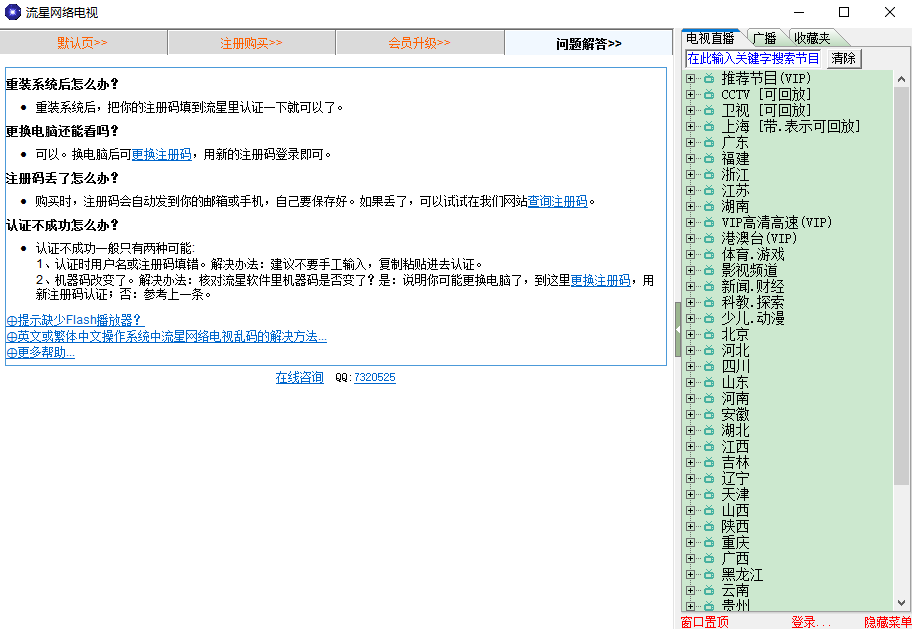Toggle 窗口置顶 always-on-top option
This screenshot has height=629, width=912.
point(705,622)
